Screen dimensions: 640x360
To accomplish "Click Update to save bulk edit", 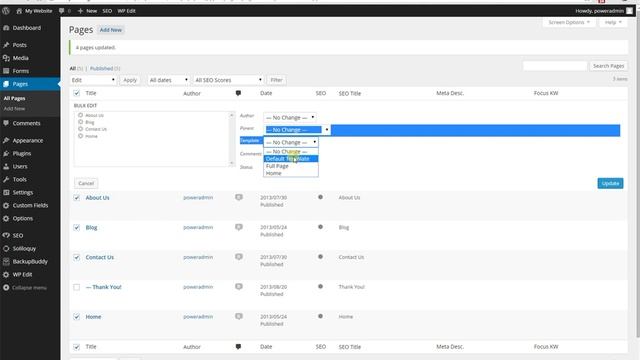I will click(610, 183).
